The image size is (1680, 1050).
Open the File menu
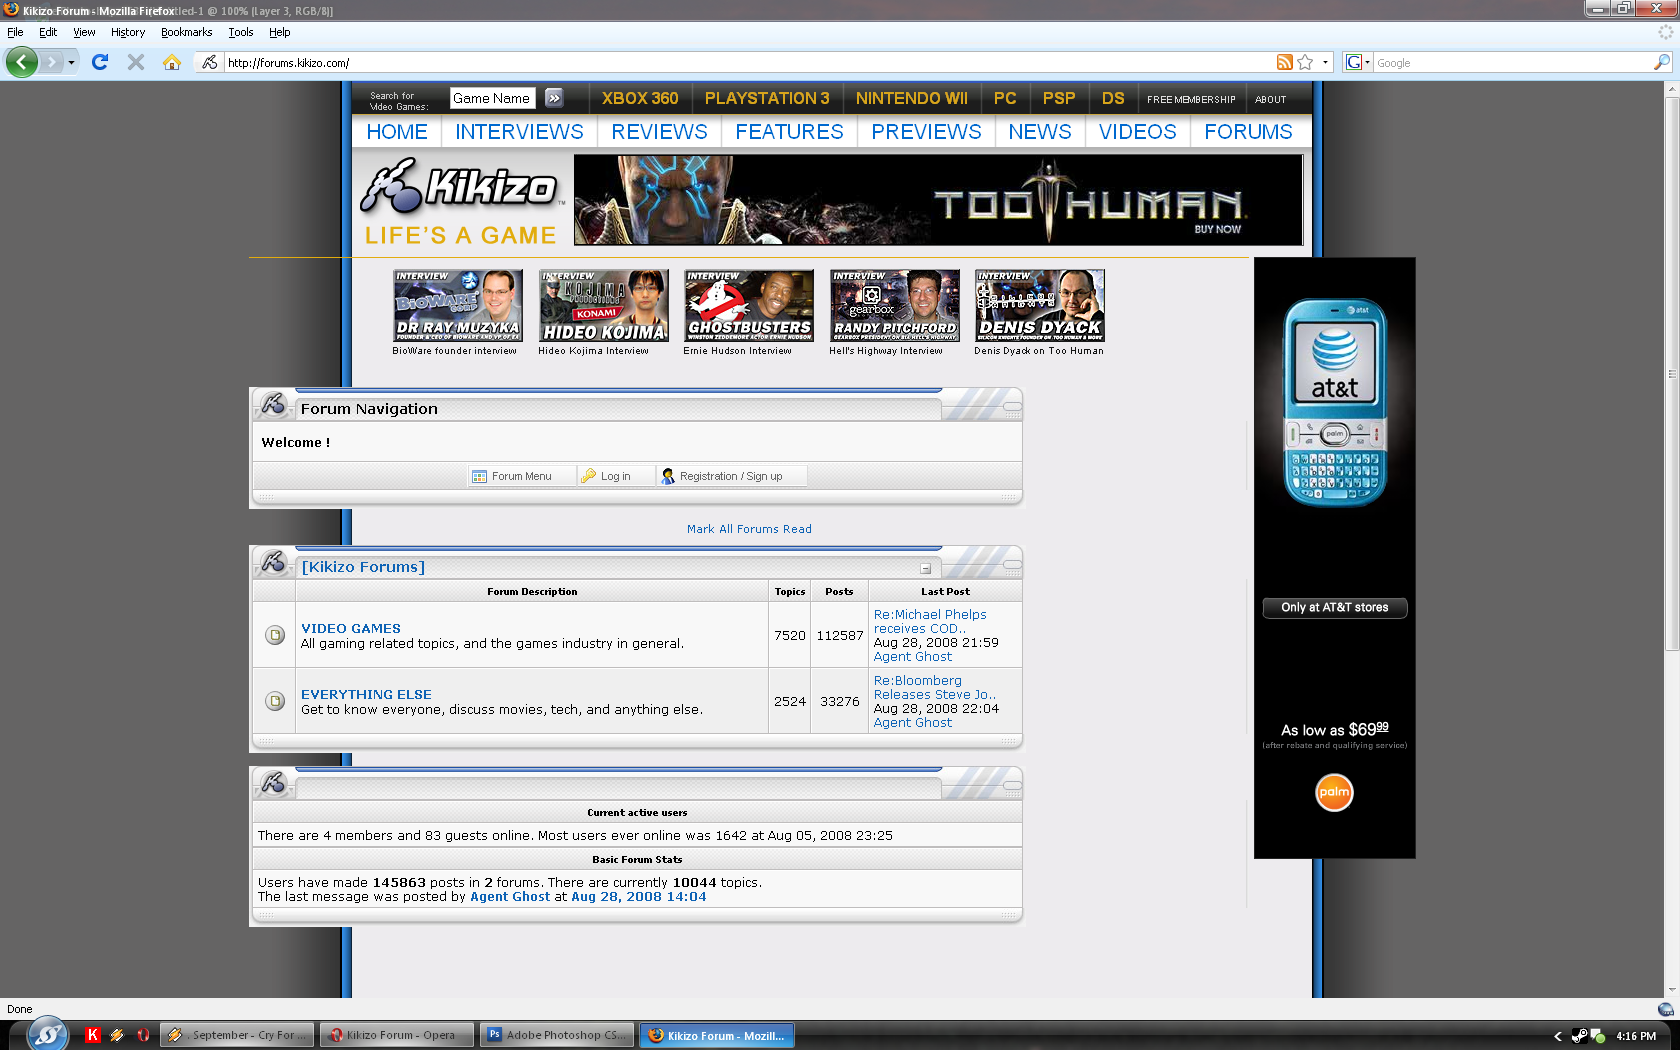(x=15, y=32)
